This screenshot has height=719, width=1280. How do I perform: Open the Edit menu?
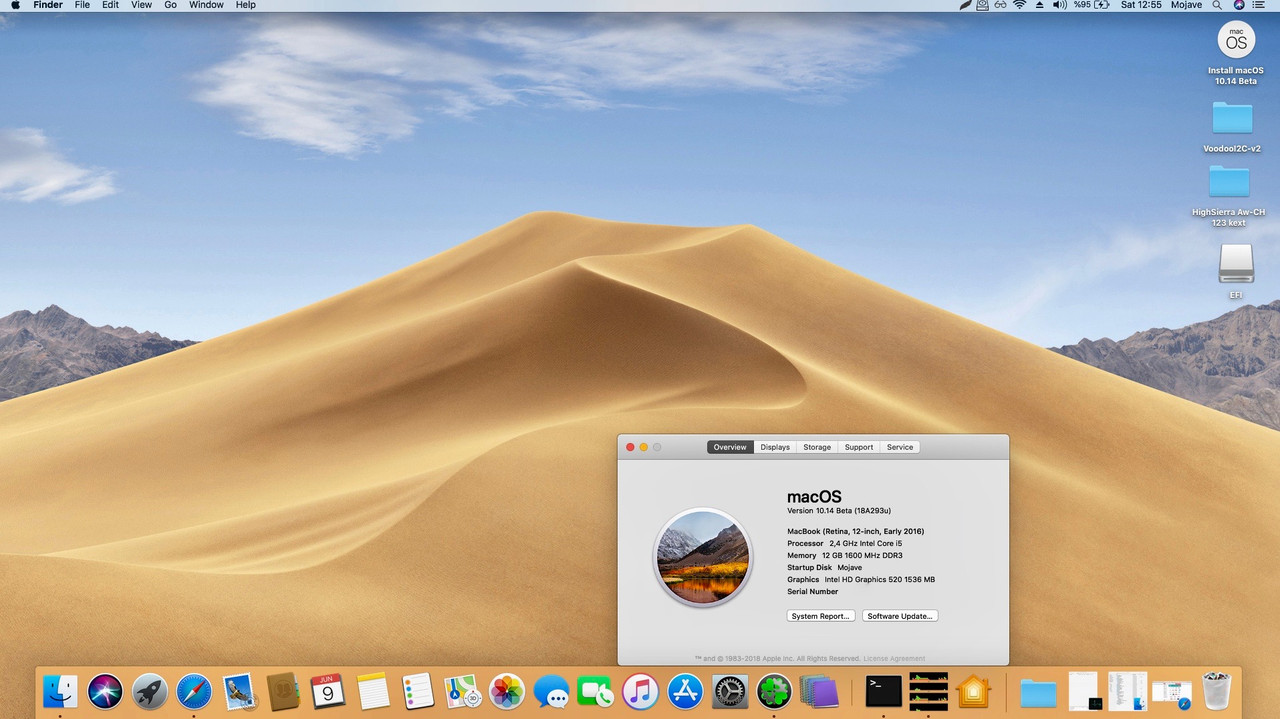(110, 5)
